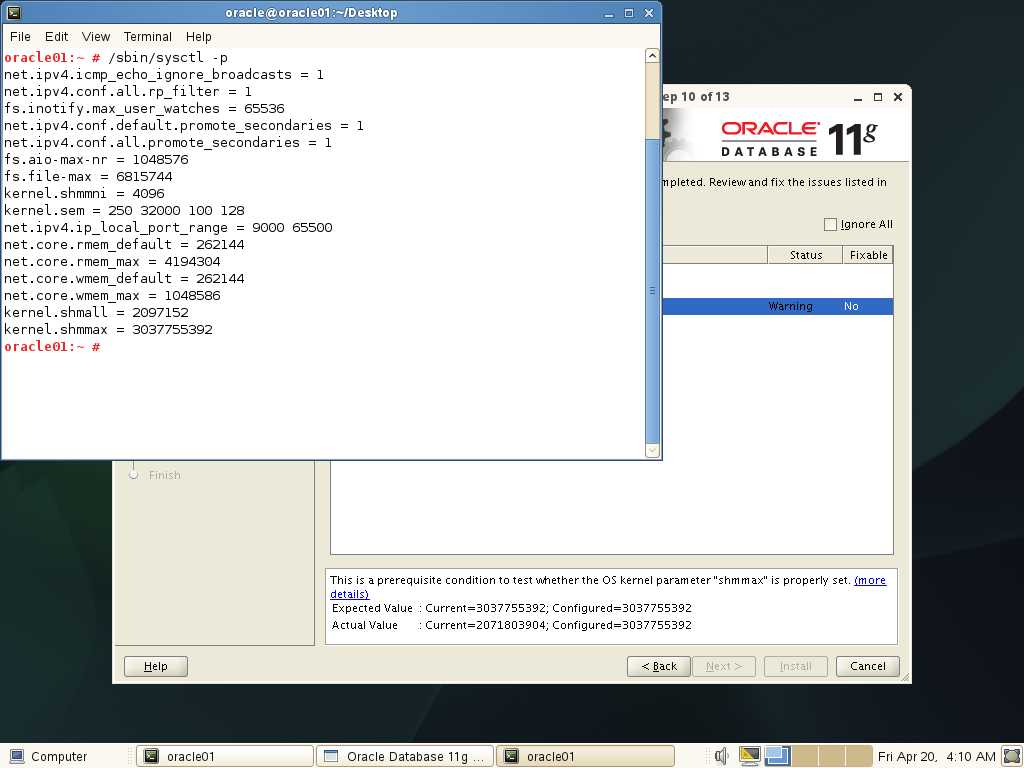Switch to Oracle Database 11g taskbar entry
The image size is (1024, 768).
405,756
